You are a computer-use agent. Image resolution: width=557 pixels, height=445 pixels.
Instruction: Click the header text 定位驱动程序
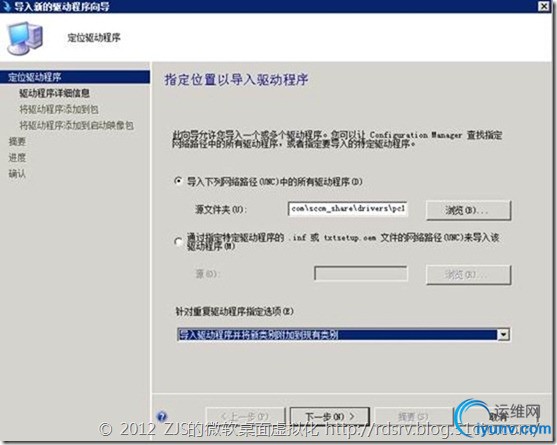tap(94, 37)
